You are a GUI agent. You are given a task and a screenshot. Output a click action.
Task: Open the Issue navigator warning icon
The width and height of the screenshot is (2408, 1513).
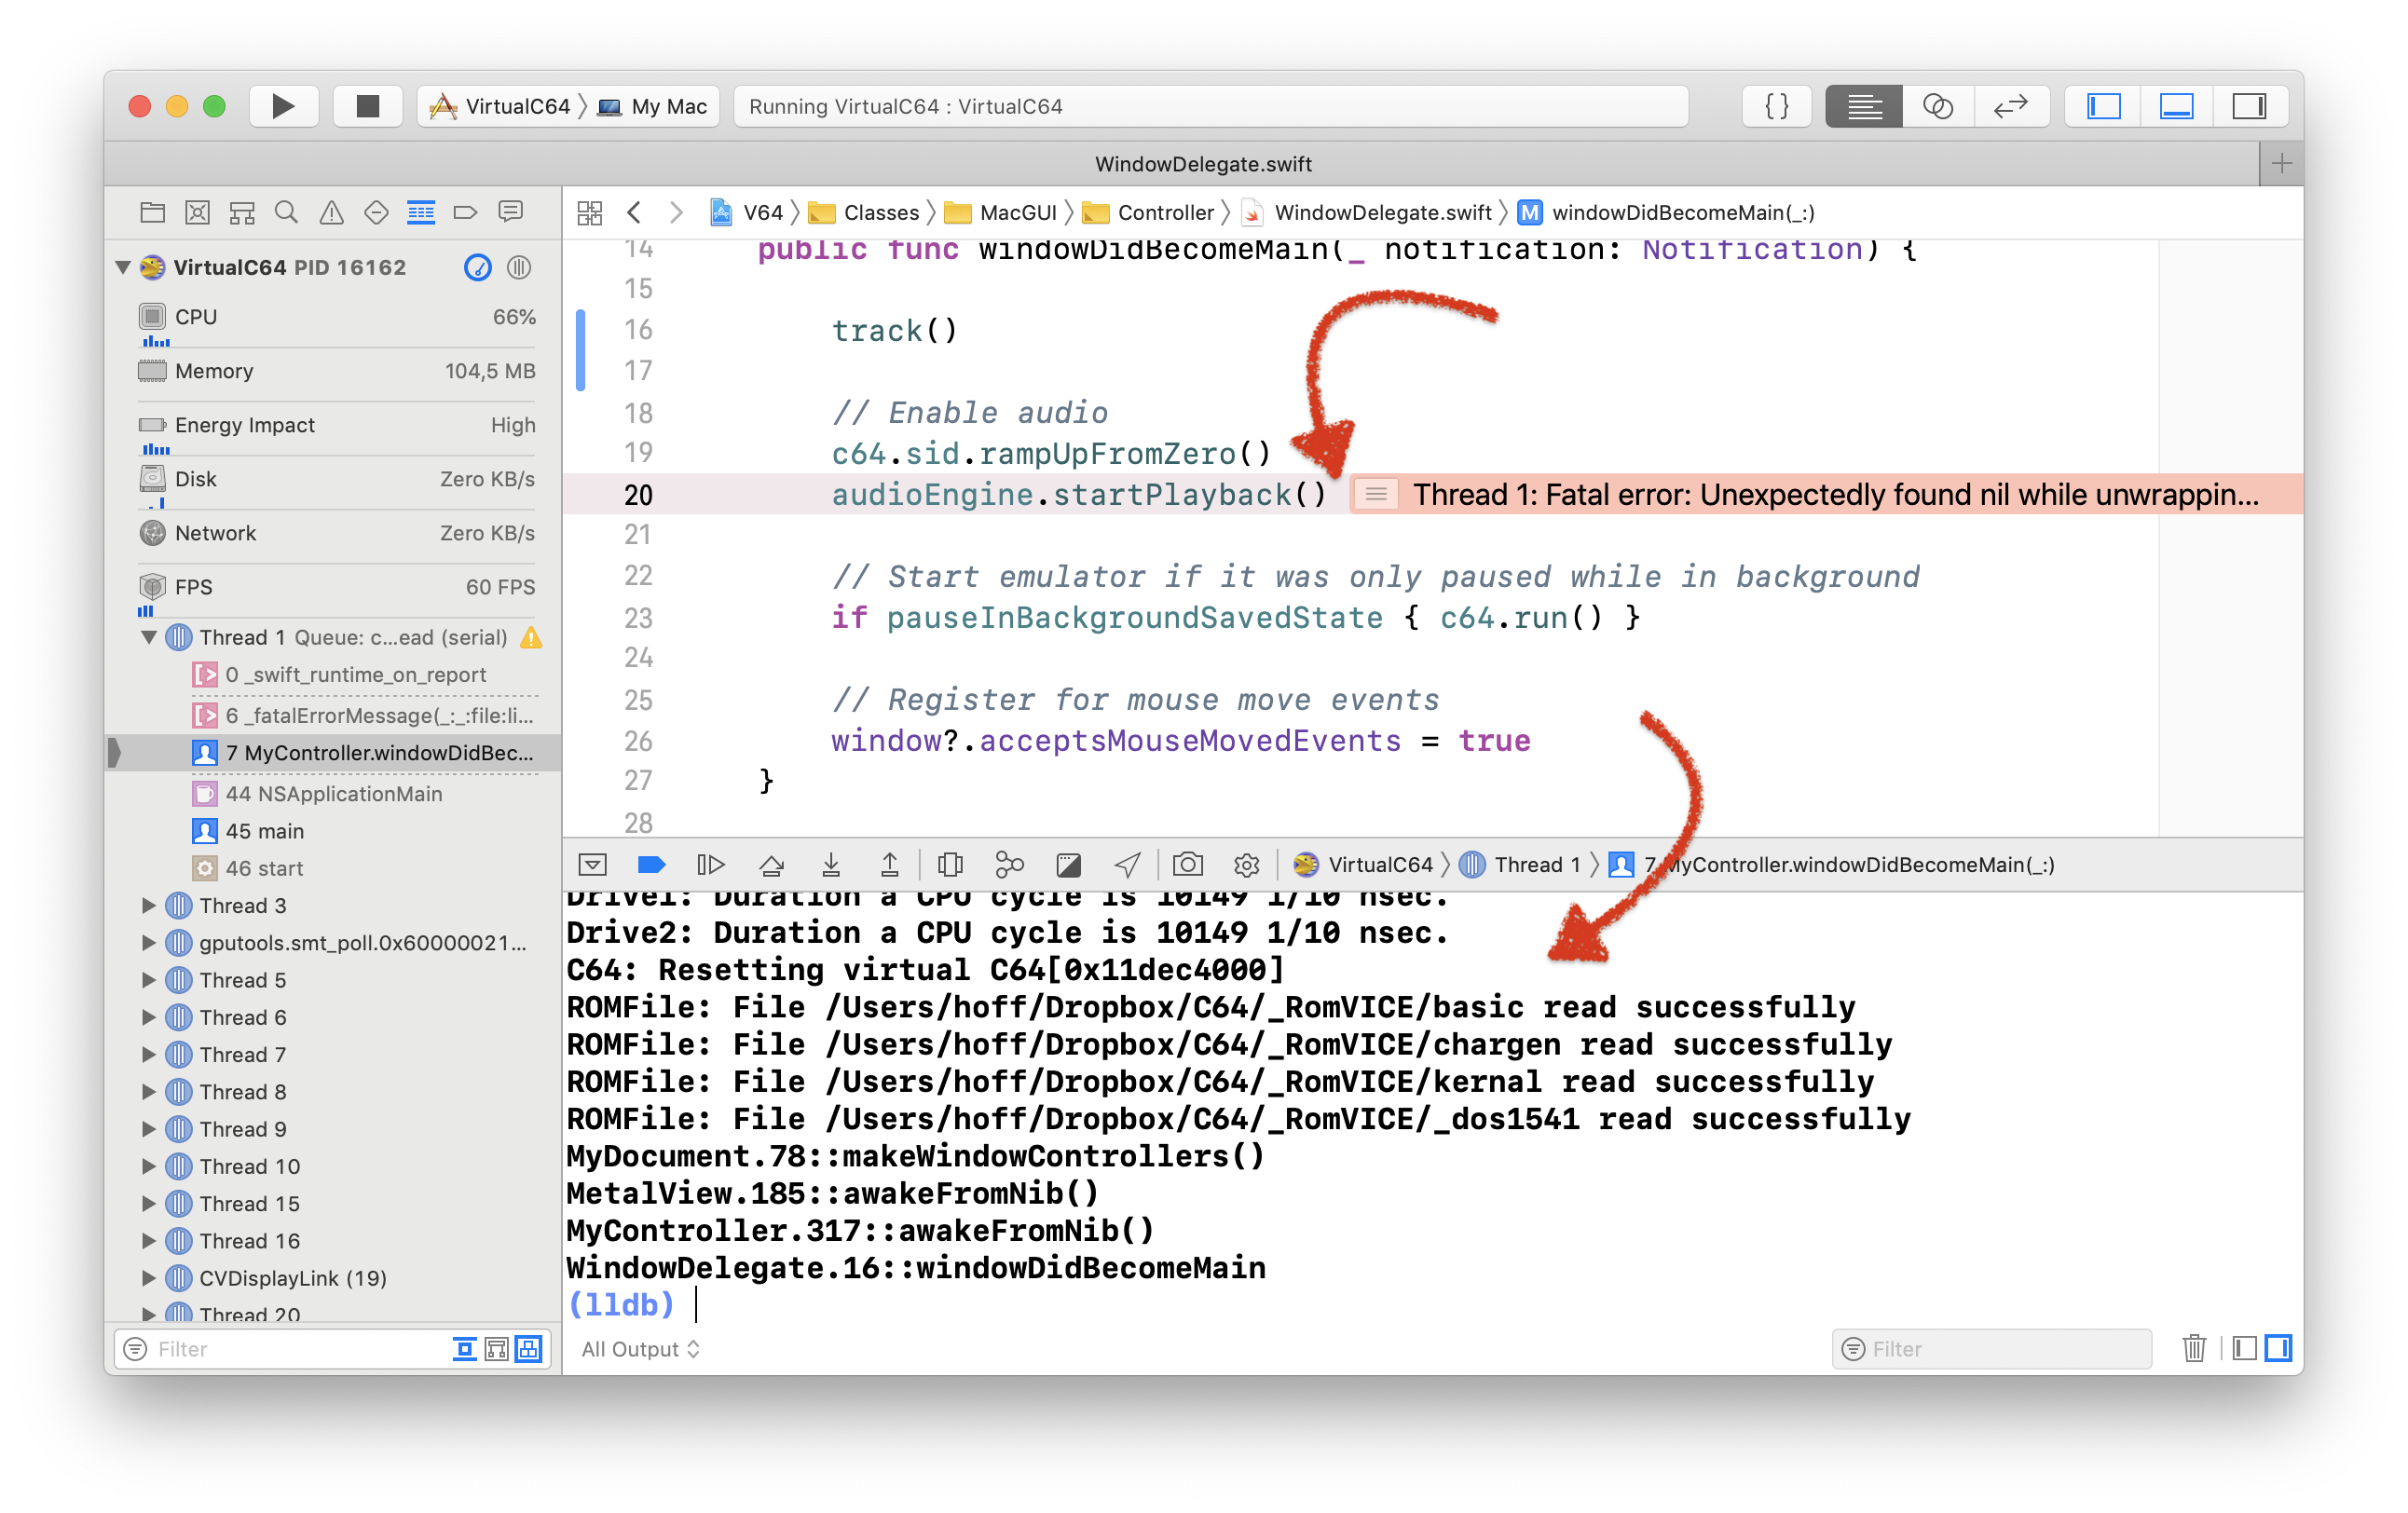tap(332, 212)
